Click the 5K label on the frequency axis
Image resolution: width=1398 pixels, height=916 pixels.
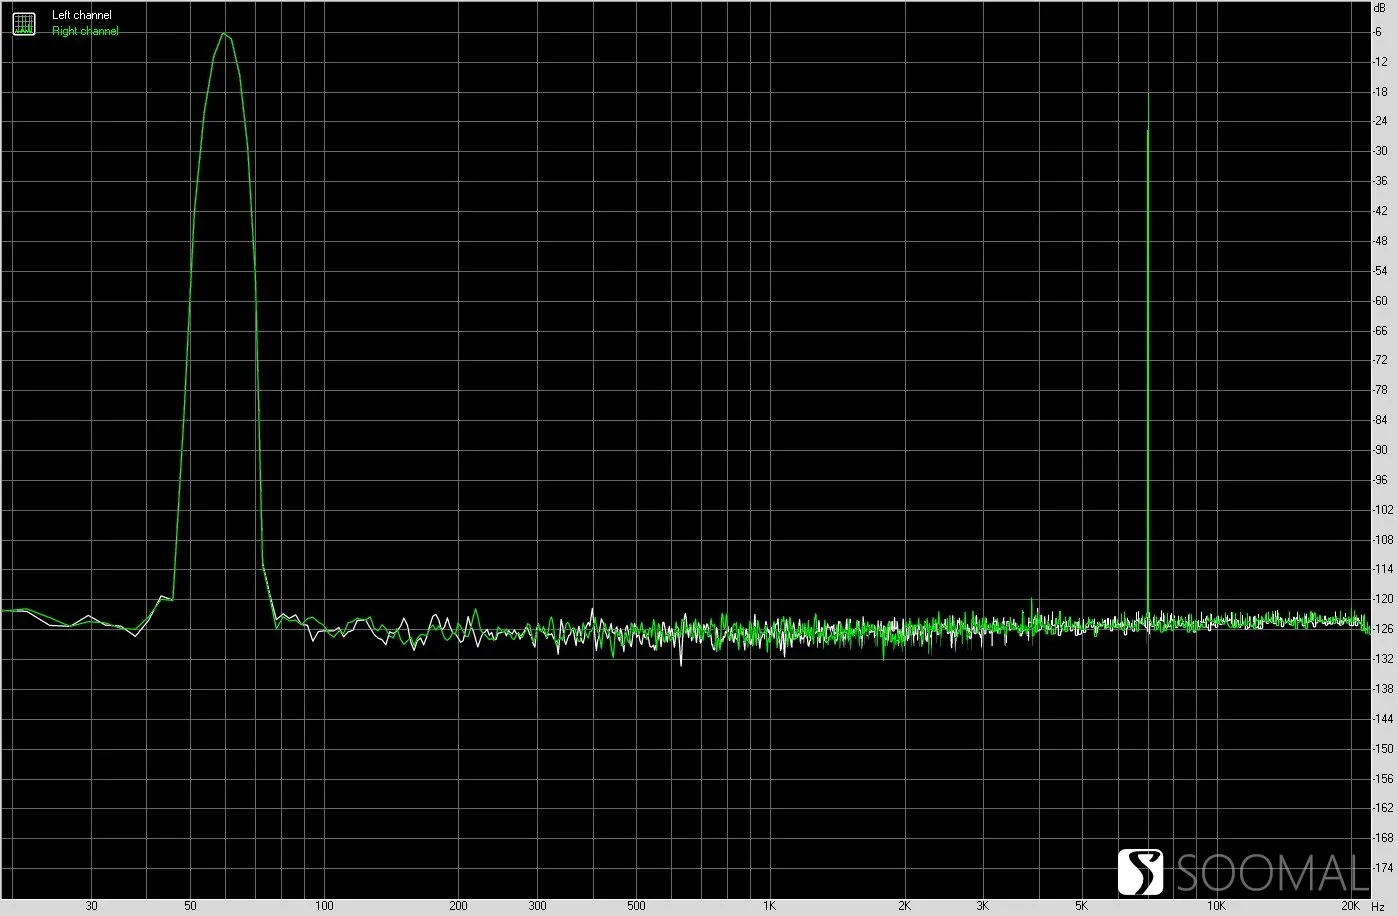click(1081, 906)
